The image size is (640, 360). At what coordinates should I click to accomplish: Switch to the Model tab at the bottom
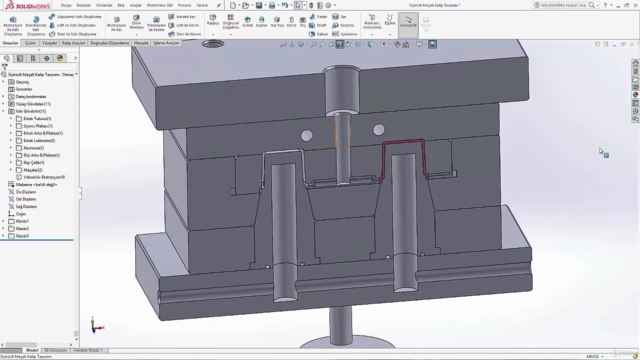[x=32, y=350]
